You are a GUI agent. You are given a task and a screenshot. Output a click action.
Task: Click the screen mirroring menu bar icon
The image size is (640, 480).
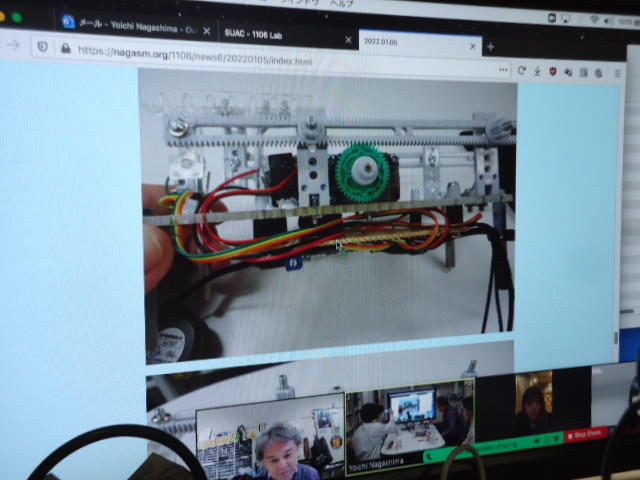pos(566,18)
